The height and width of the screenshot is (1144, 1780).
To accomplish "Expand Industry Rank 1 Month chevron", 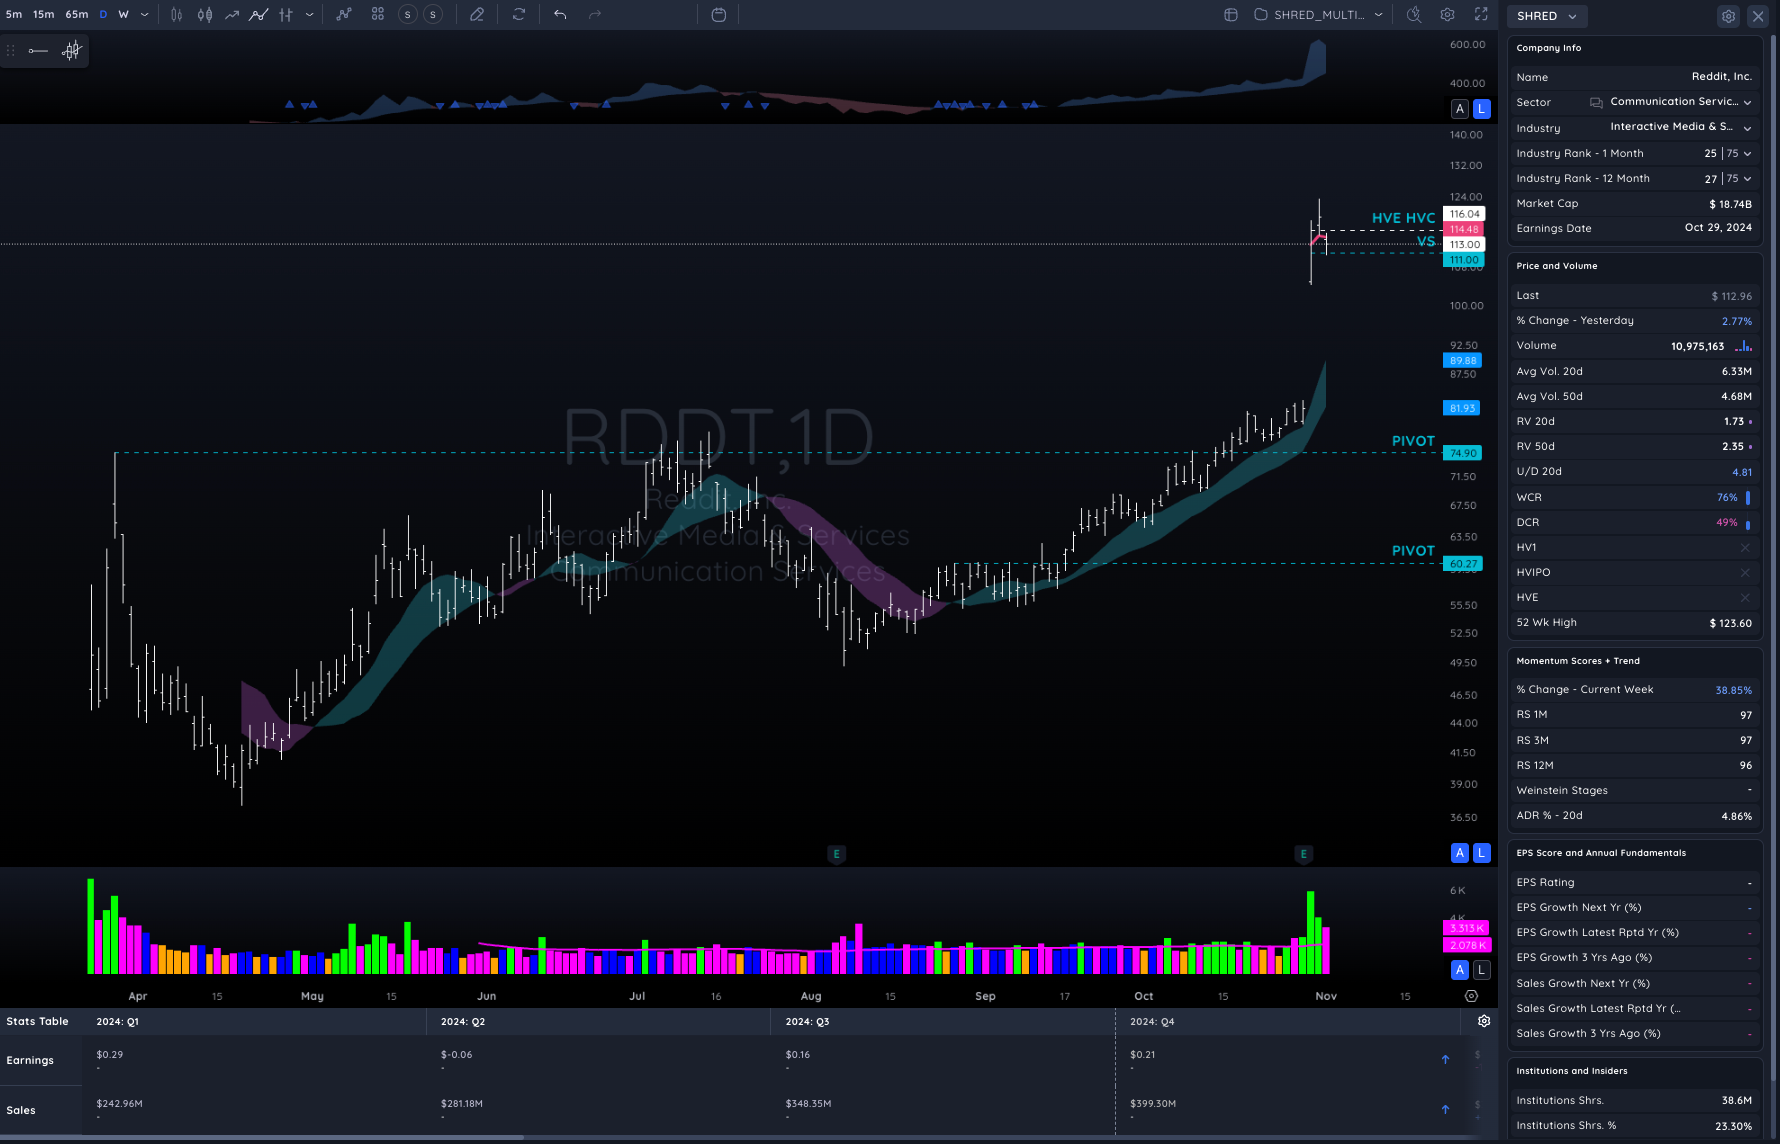I will pyautogui.click(x=1747, y=154).
